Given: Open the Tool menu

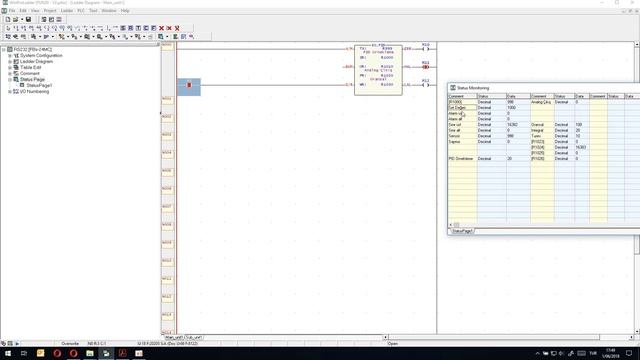Looking at the screenshot, I should pyautogui.click(x=93, y=11).
